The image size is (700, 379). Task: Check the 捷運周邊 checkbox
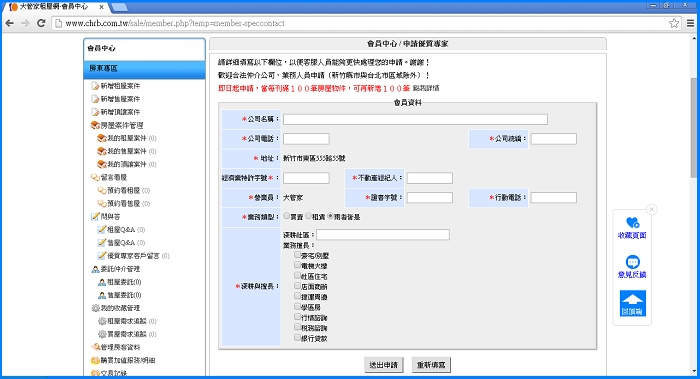tap(297, 296)
